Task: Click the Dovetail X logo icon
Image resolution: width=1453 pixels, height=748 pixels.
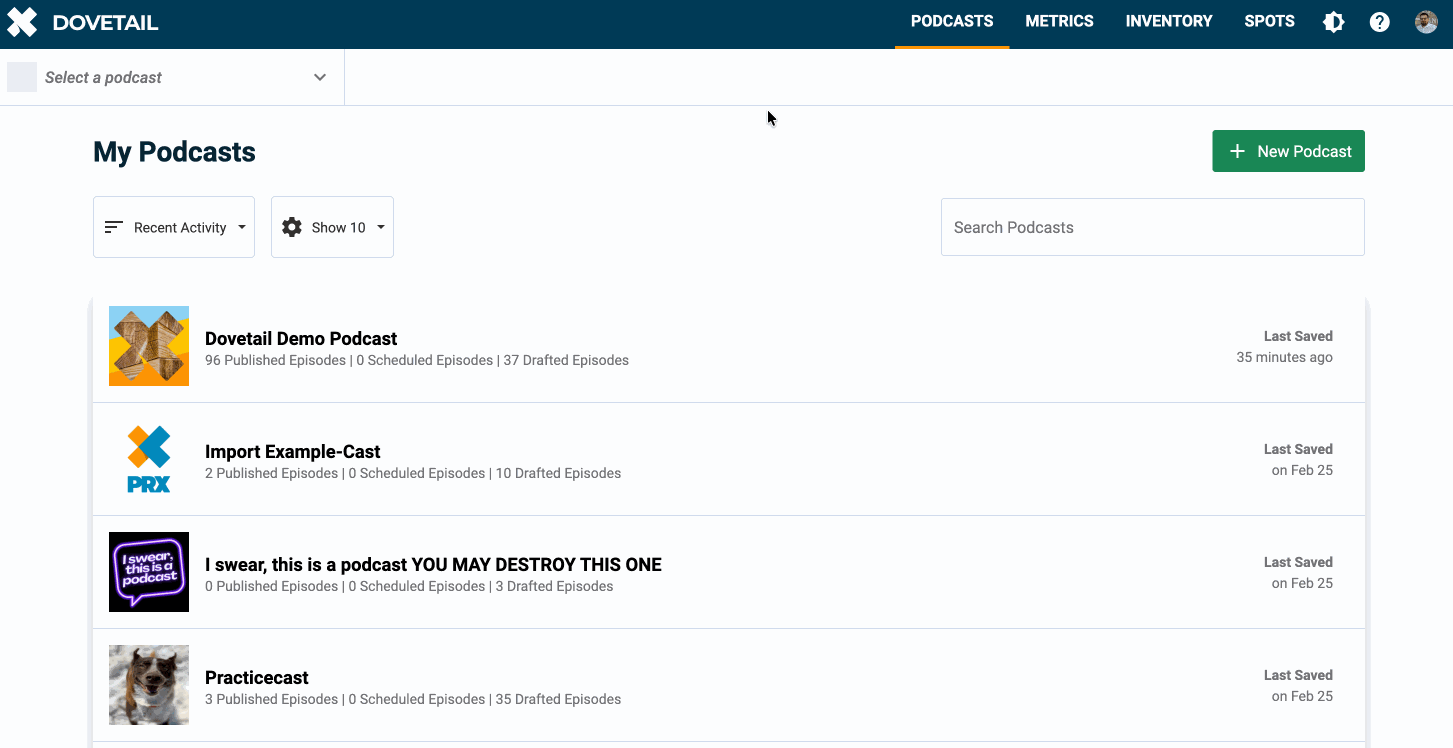Action: click(22, 22)
